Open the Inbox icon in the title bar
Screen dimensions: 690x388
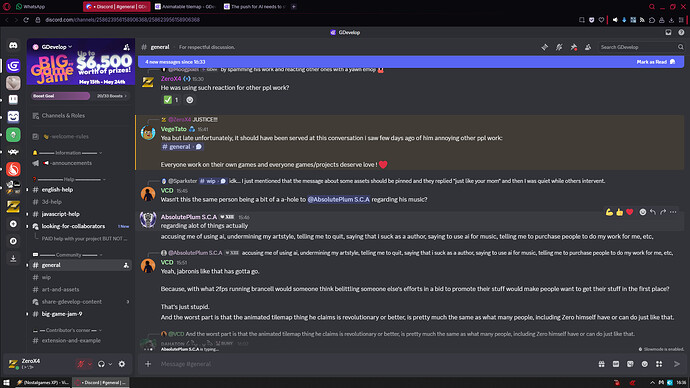coord(668,32)
